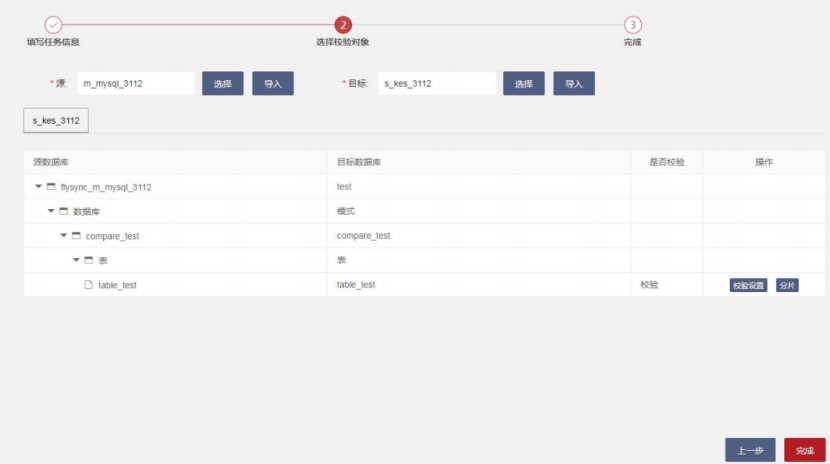830x464 pixels.
Task: Click folder icon beside source compare_test
Action: pos(76,235)
